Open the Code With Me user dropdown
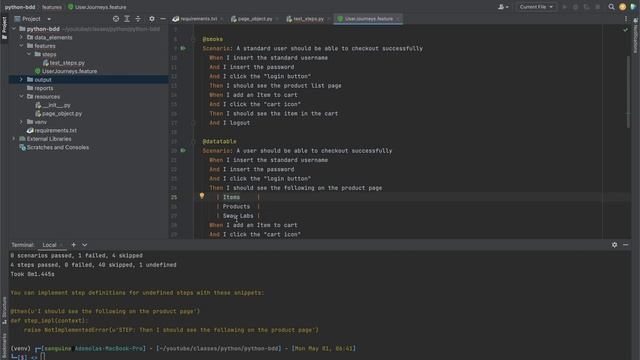Image resolution: width=640 pixels, height=360 pixels. 503,7
